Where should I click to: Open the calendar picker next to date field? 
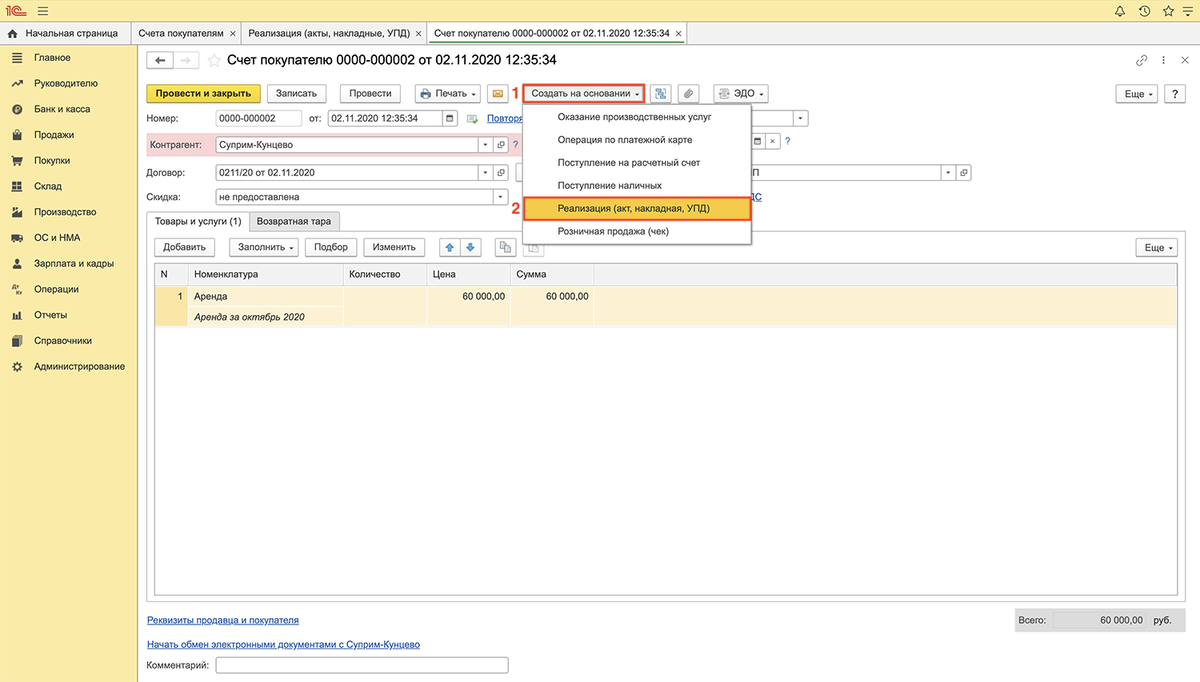click(x=450, y=118)
